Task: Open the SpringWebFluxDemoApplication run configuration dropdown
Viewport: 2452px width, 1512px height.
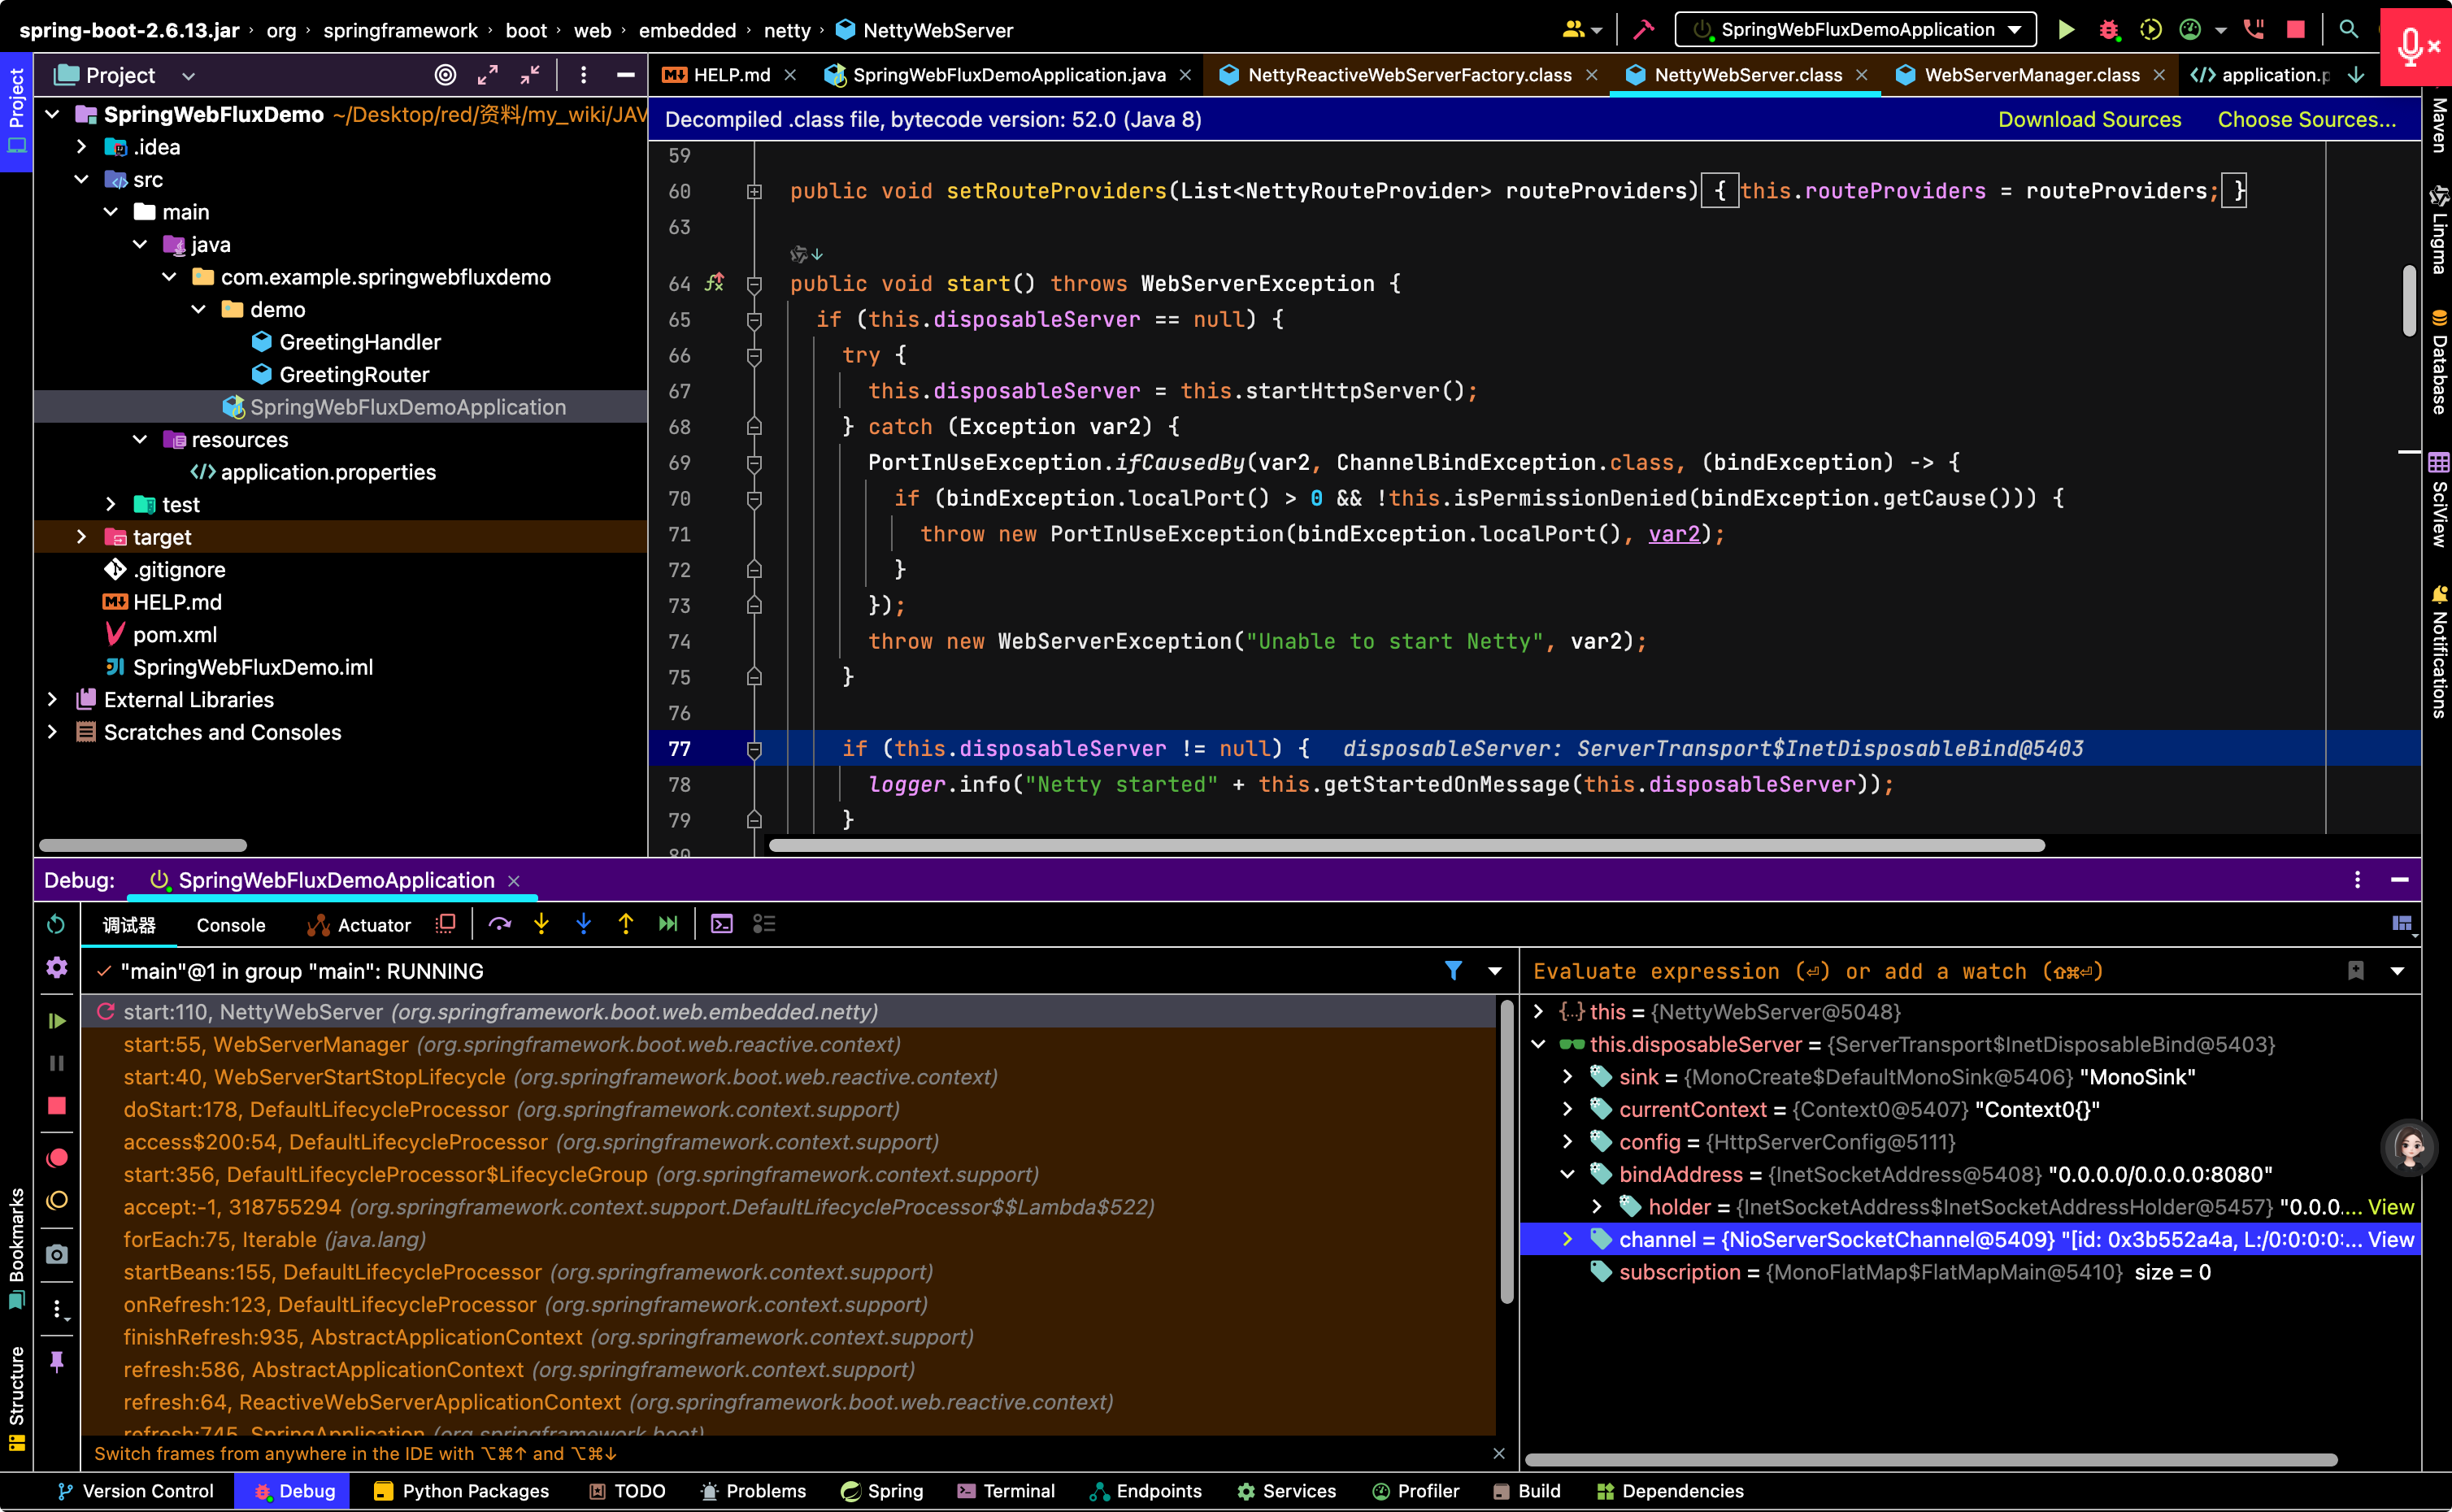Action: coord(1856,30)
